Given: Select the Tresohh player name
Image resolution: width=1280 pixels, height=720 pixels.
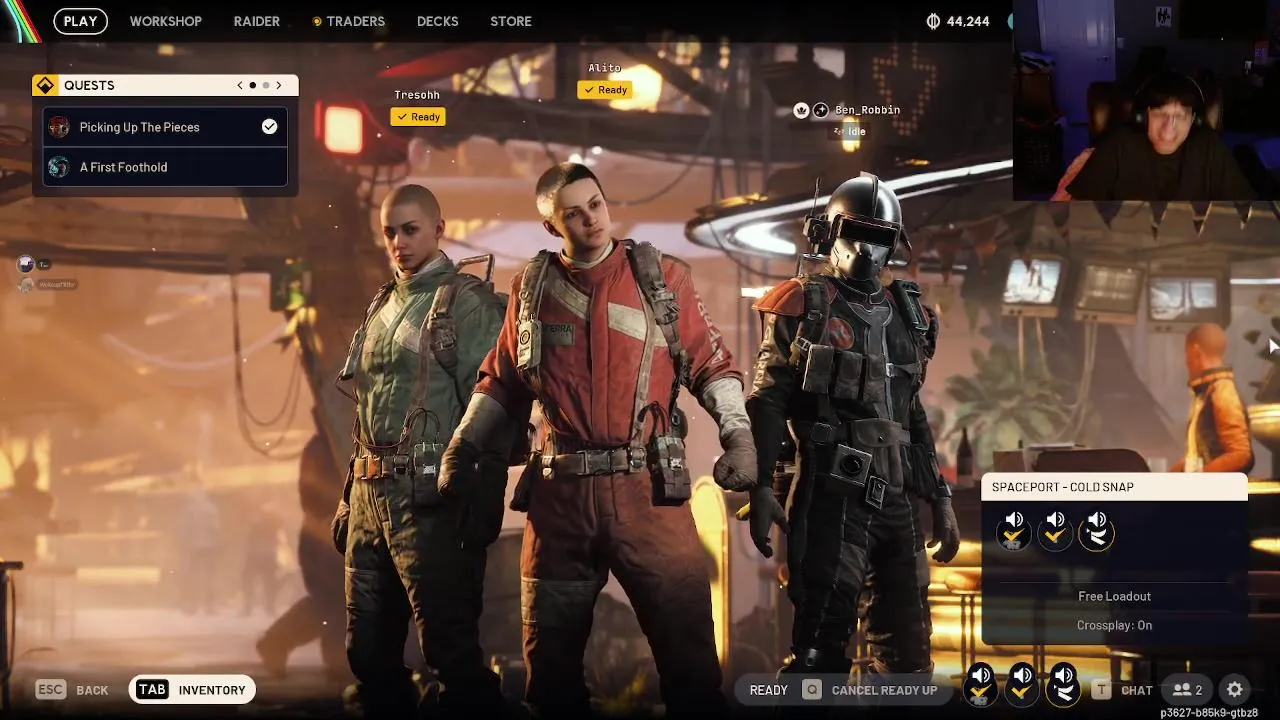Looking at the screenshot, I should (417, 95).
